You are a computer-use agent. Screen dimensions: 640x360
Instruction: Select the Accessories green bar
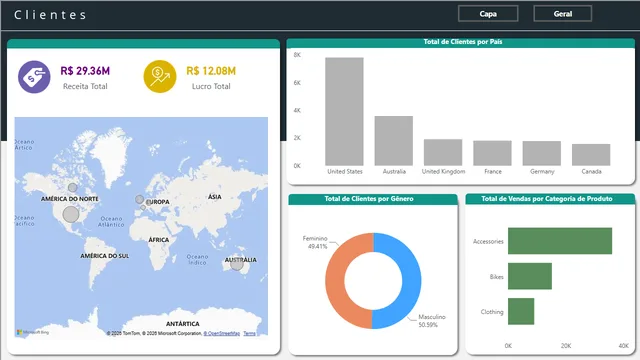click(x=560, y=241)
